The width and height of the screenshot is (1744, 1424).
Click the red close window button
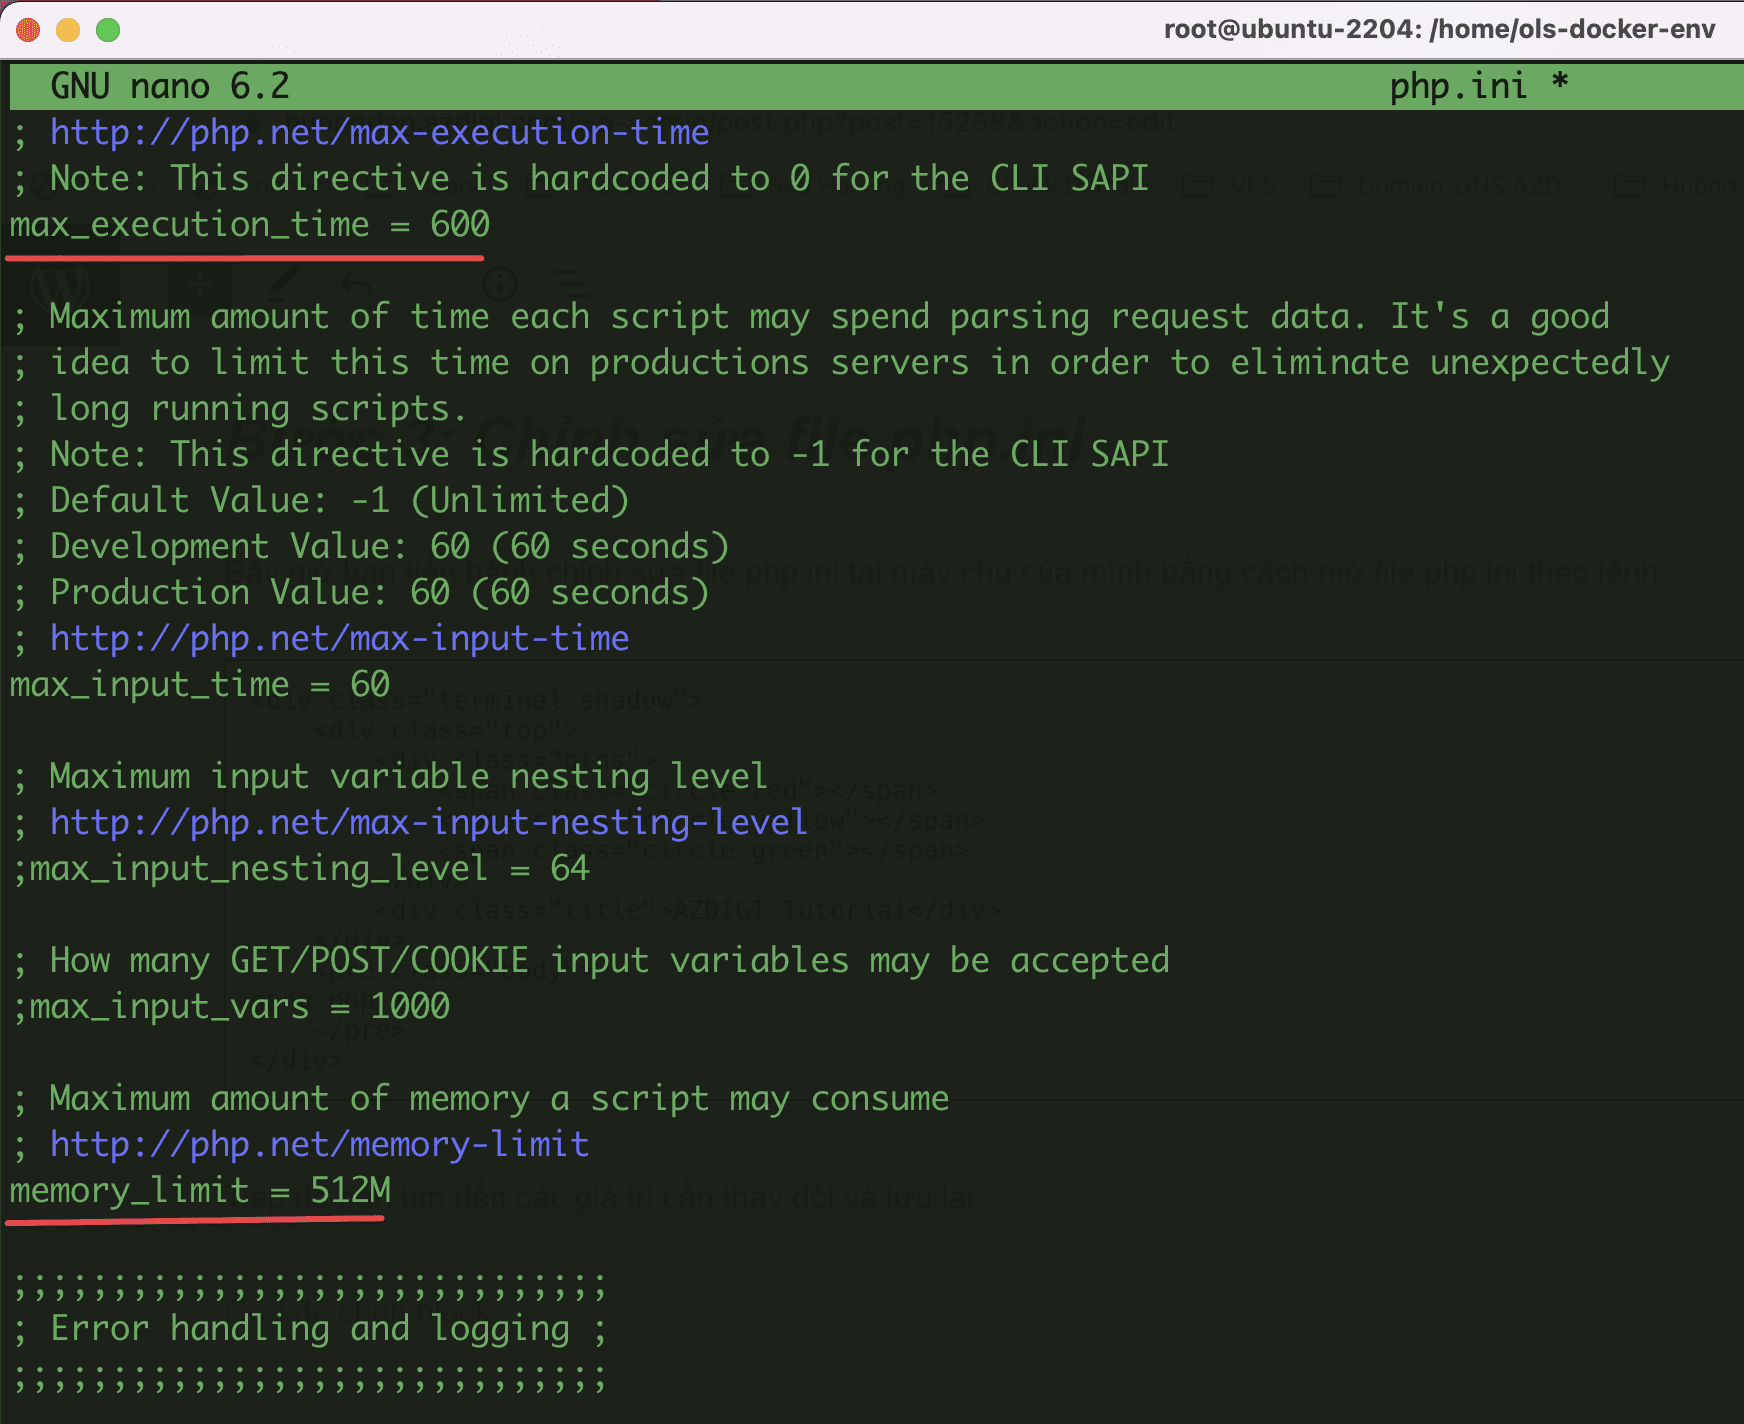click(28, 30)
